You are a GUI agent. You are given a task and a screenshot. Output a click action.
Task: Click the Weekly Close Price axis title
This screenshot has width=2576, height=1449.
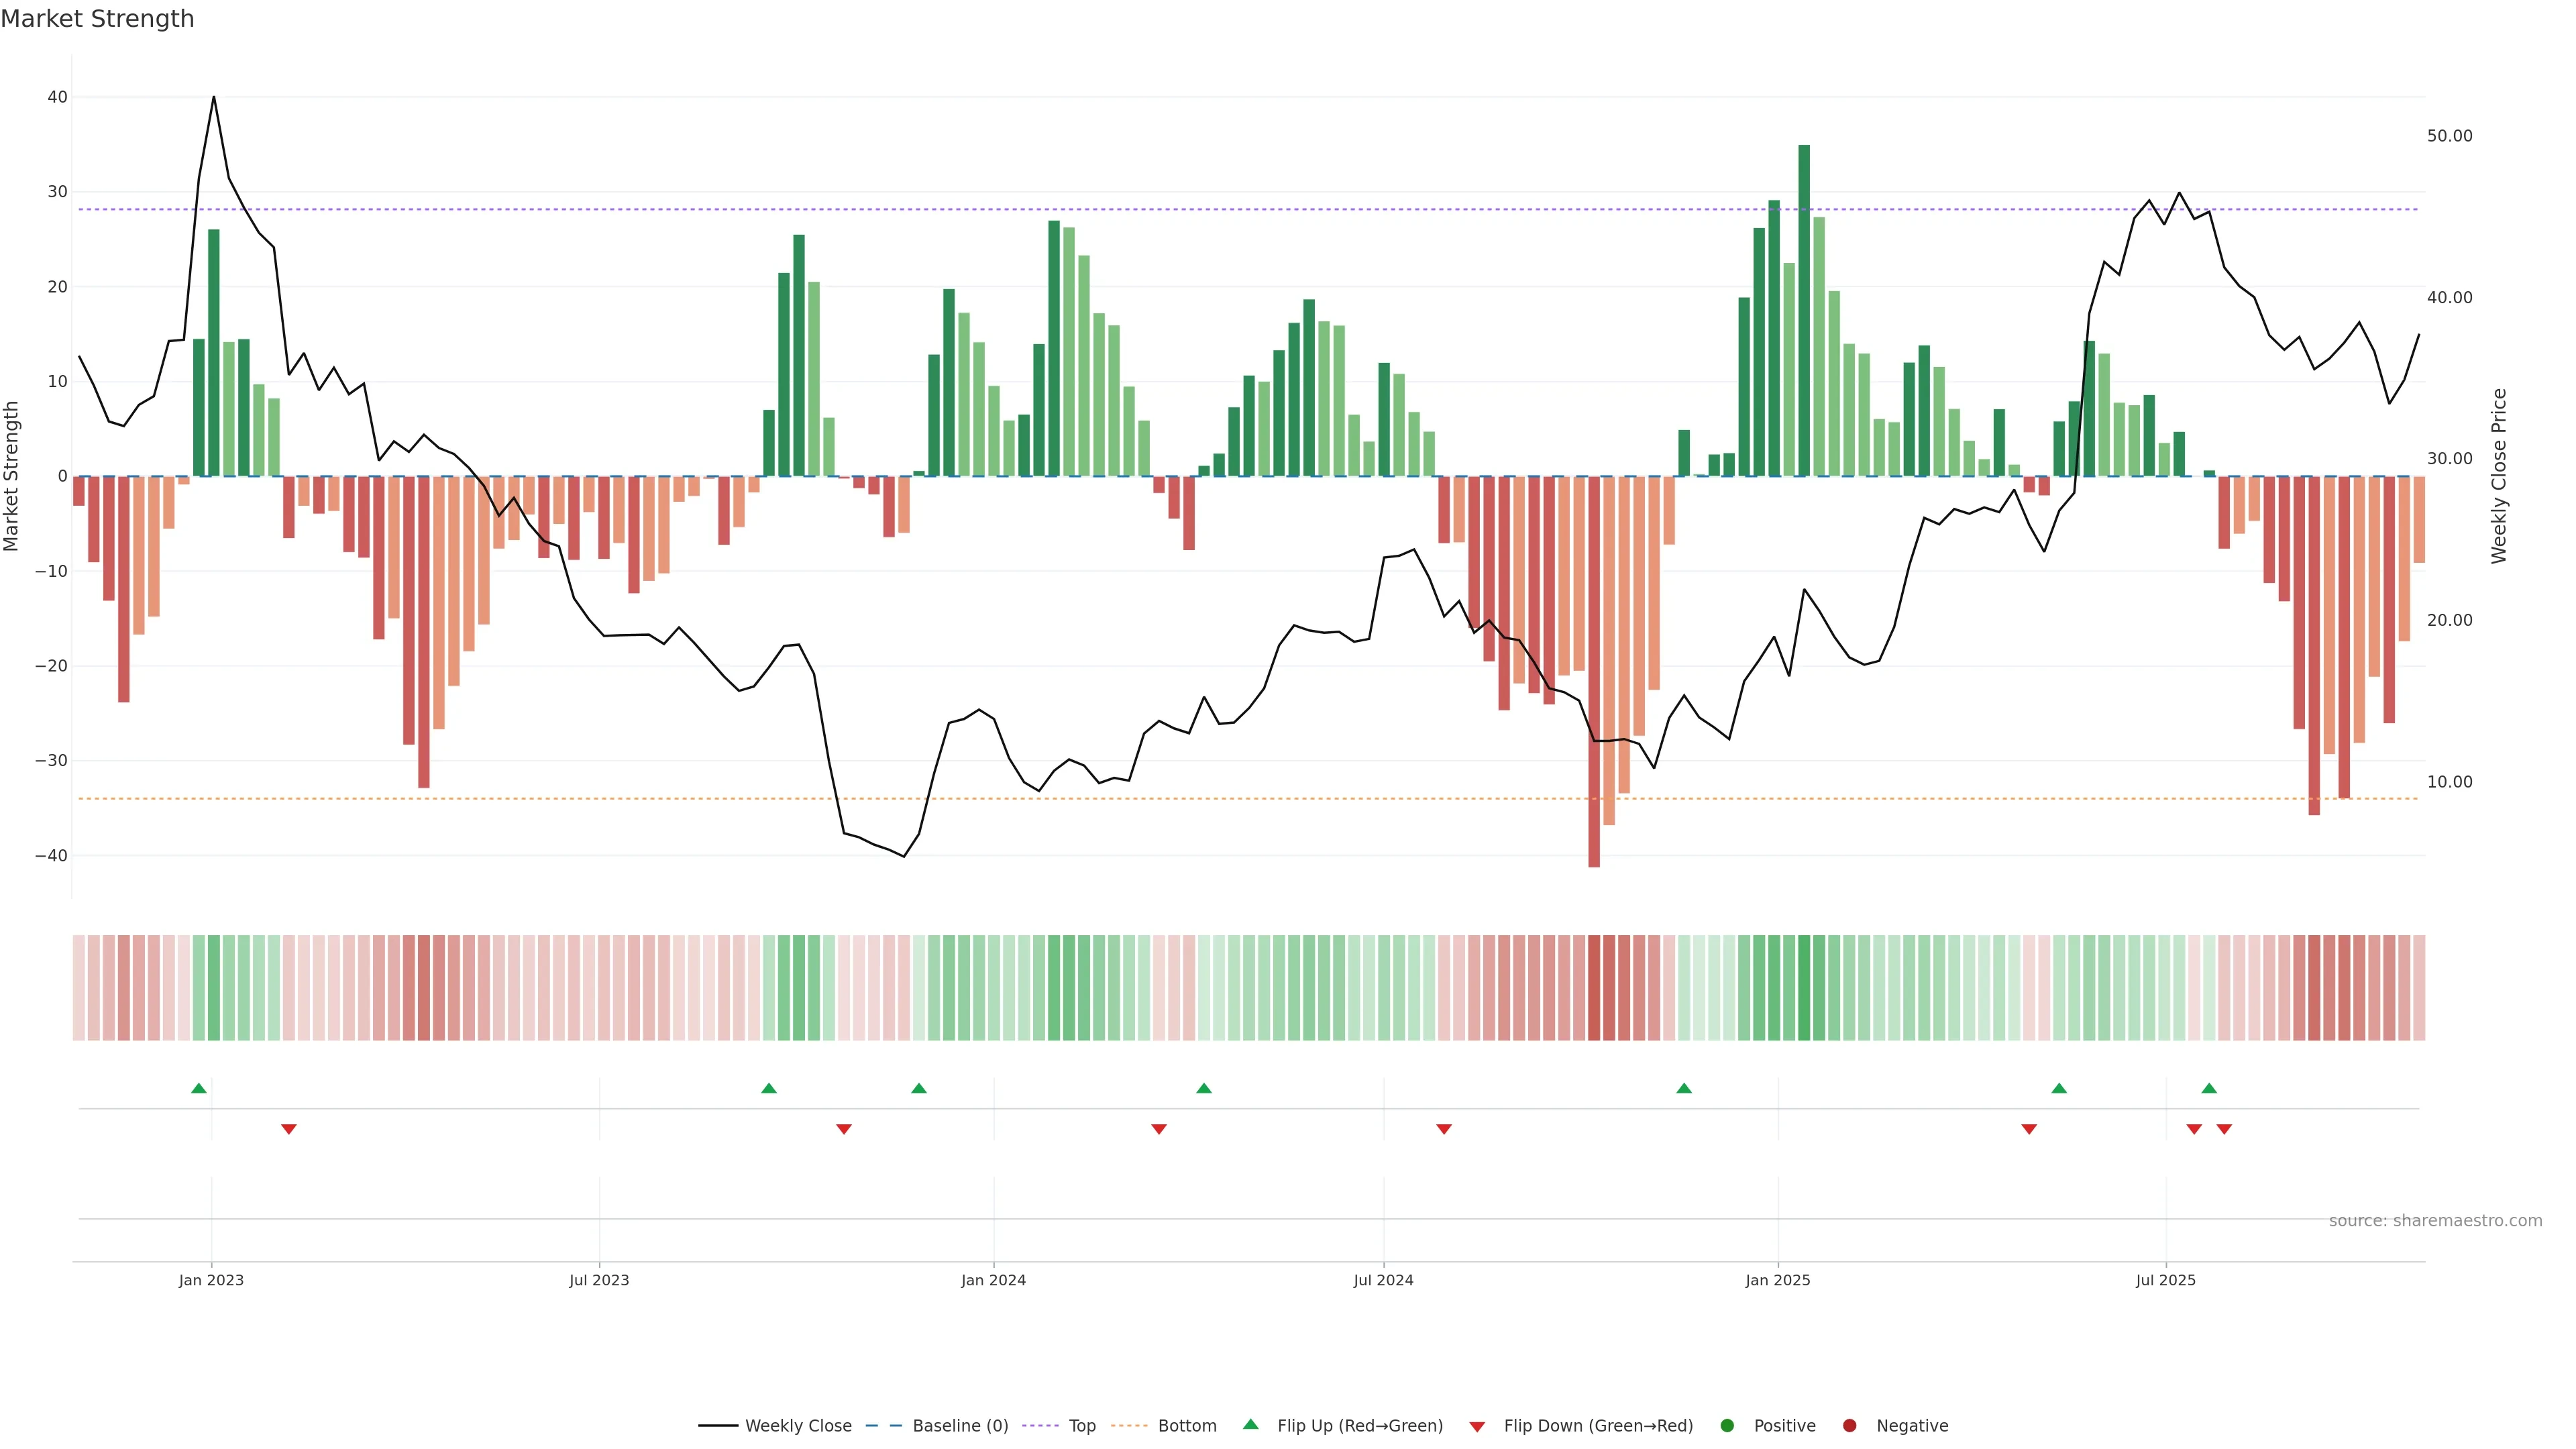click(2499, 476)
